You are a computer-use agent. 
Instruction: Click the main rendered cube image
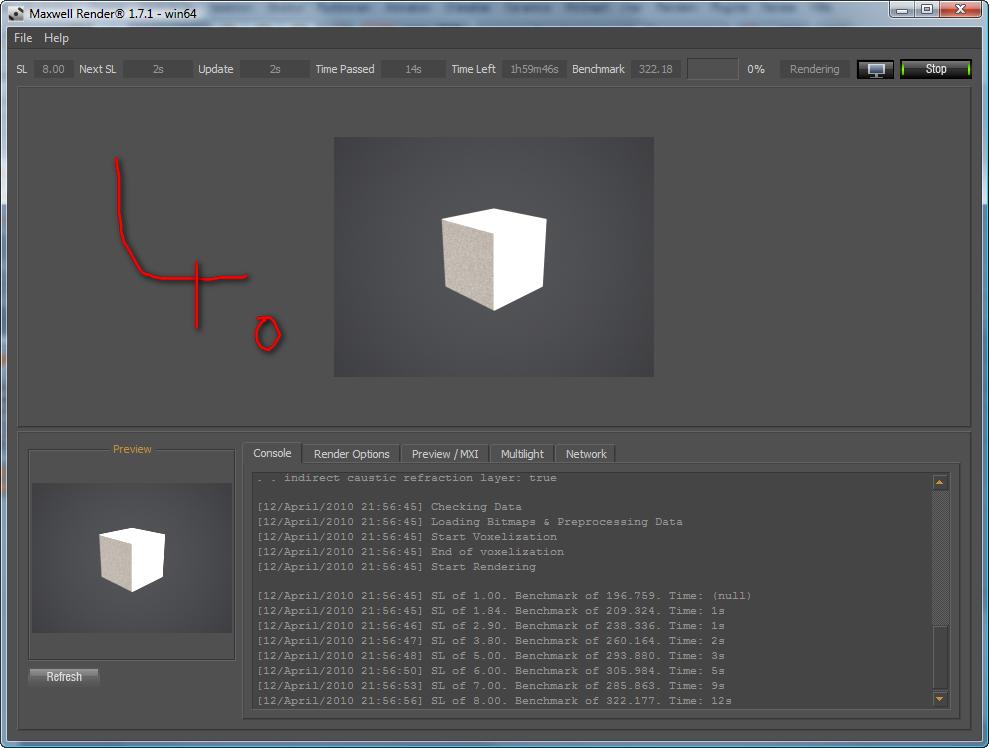coord(494,257)
